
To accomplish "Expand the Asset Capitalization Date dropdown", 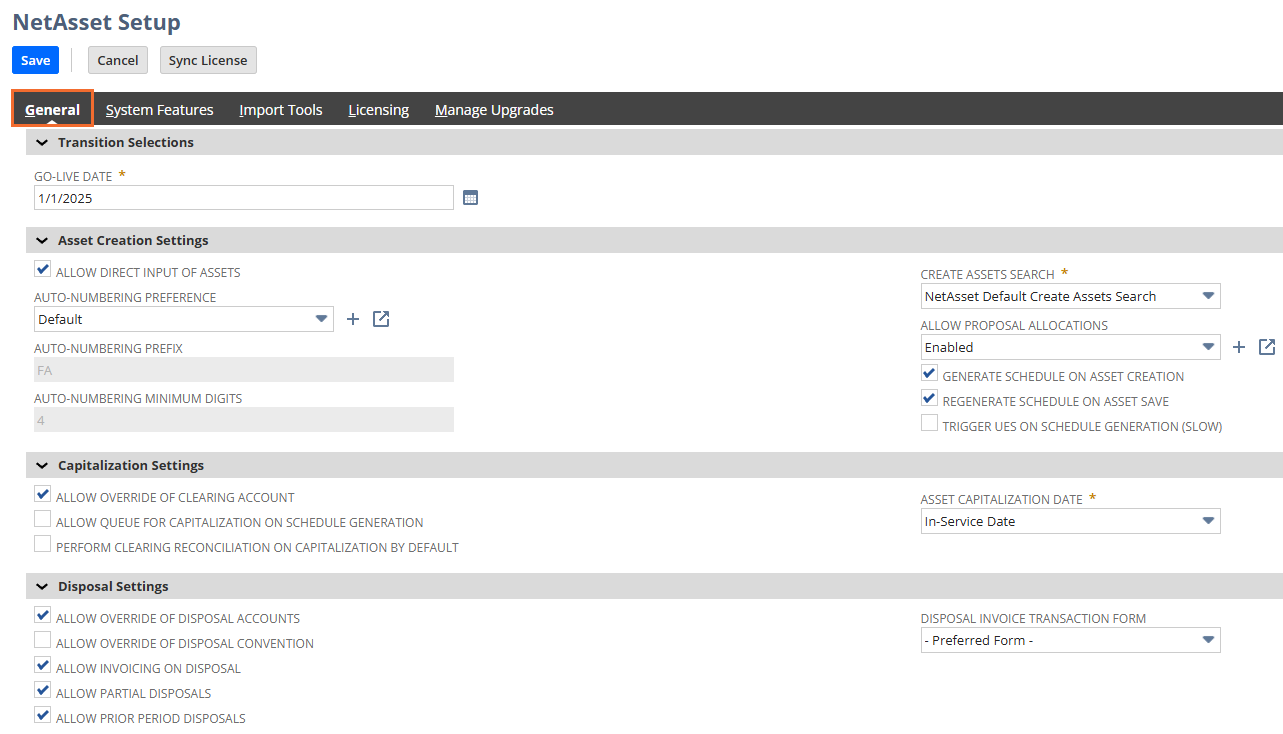I will [1070, 521].
